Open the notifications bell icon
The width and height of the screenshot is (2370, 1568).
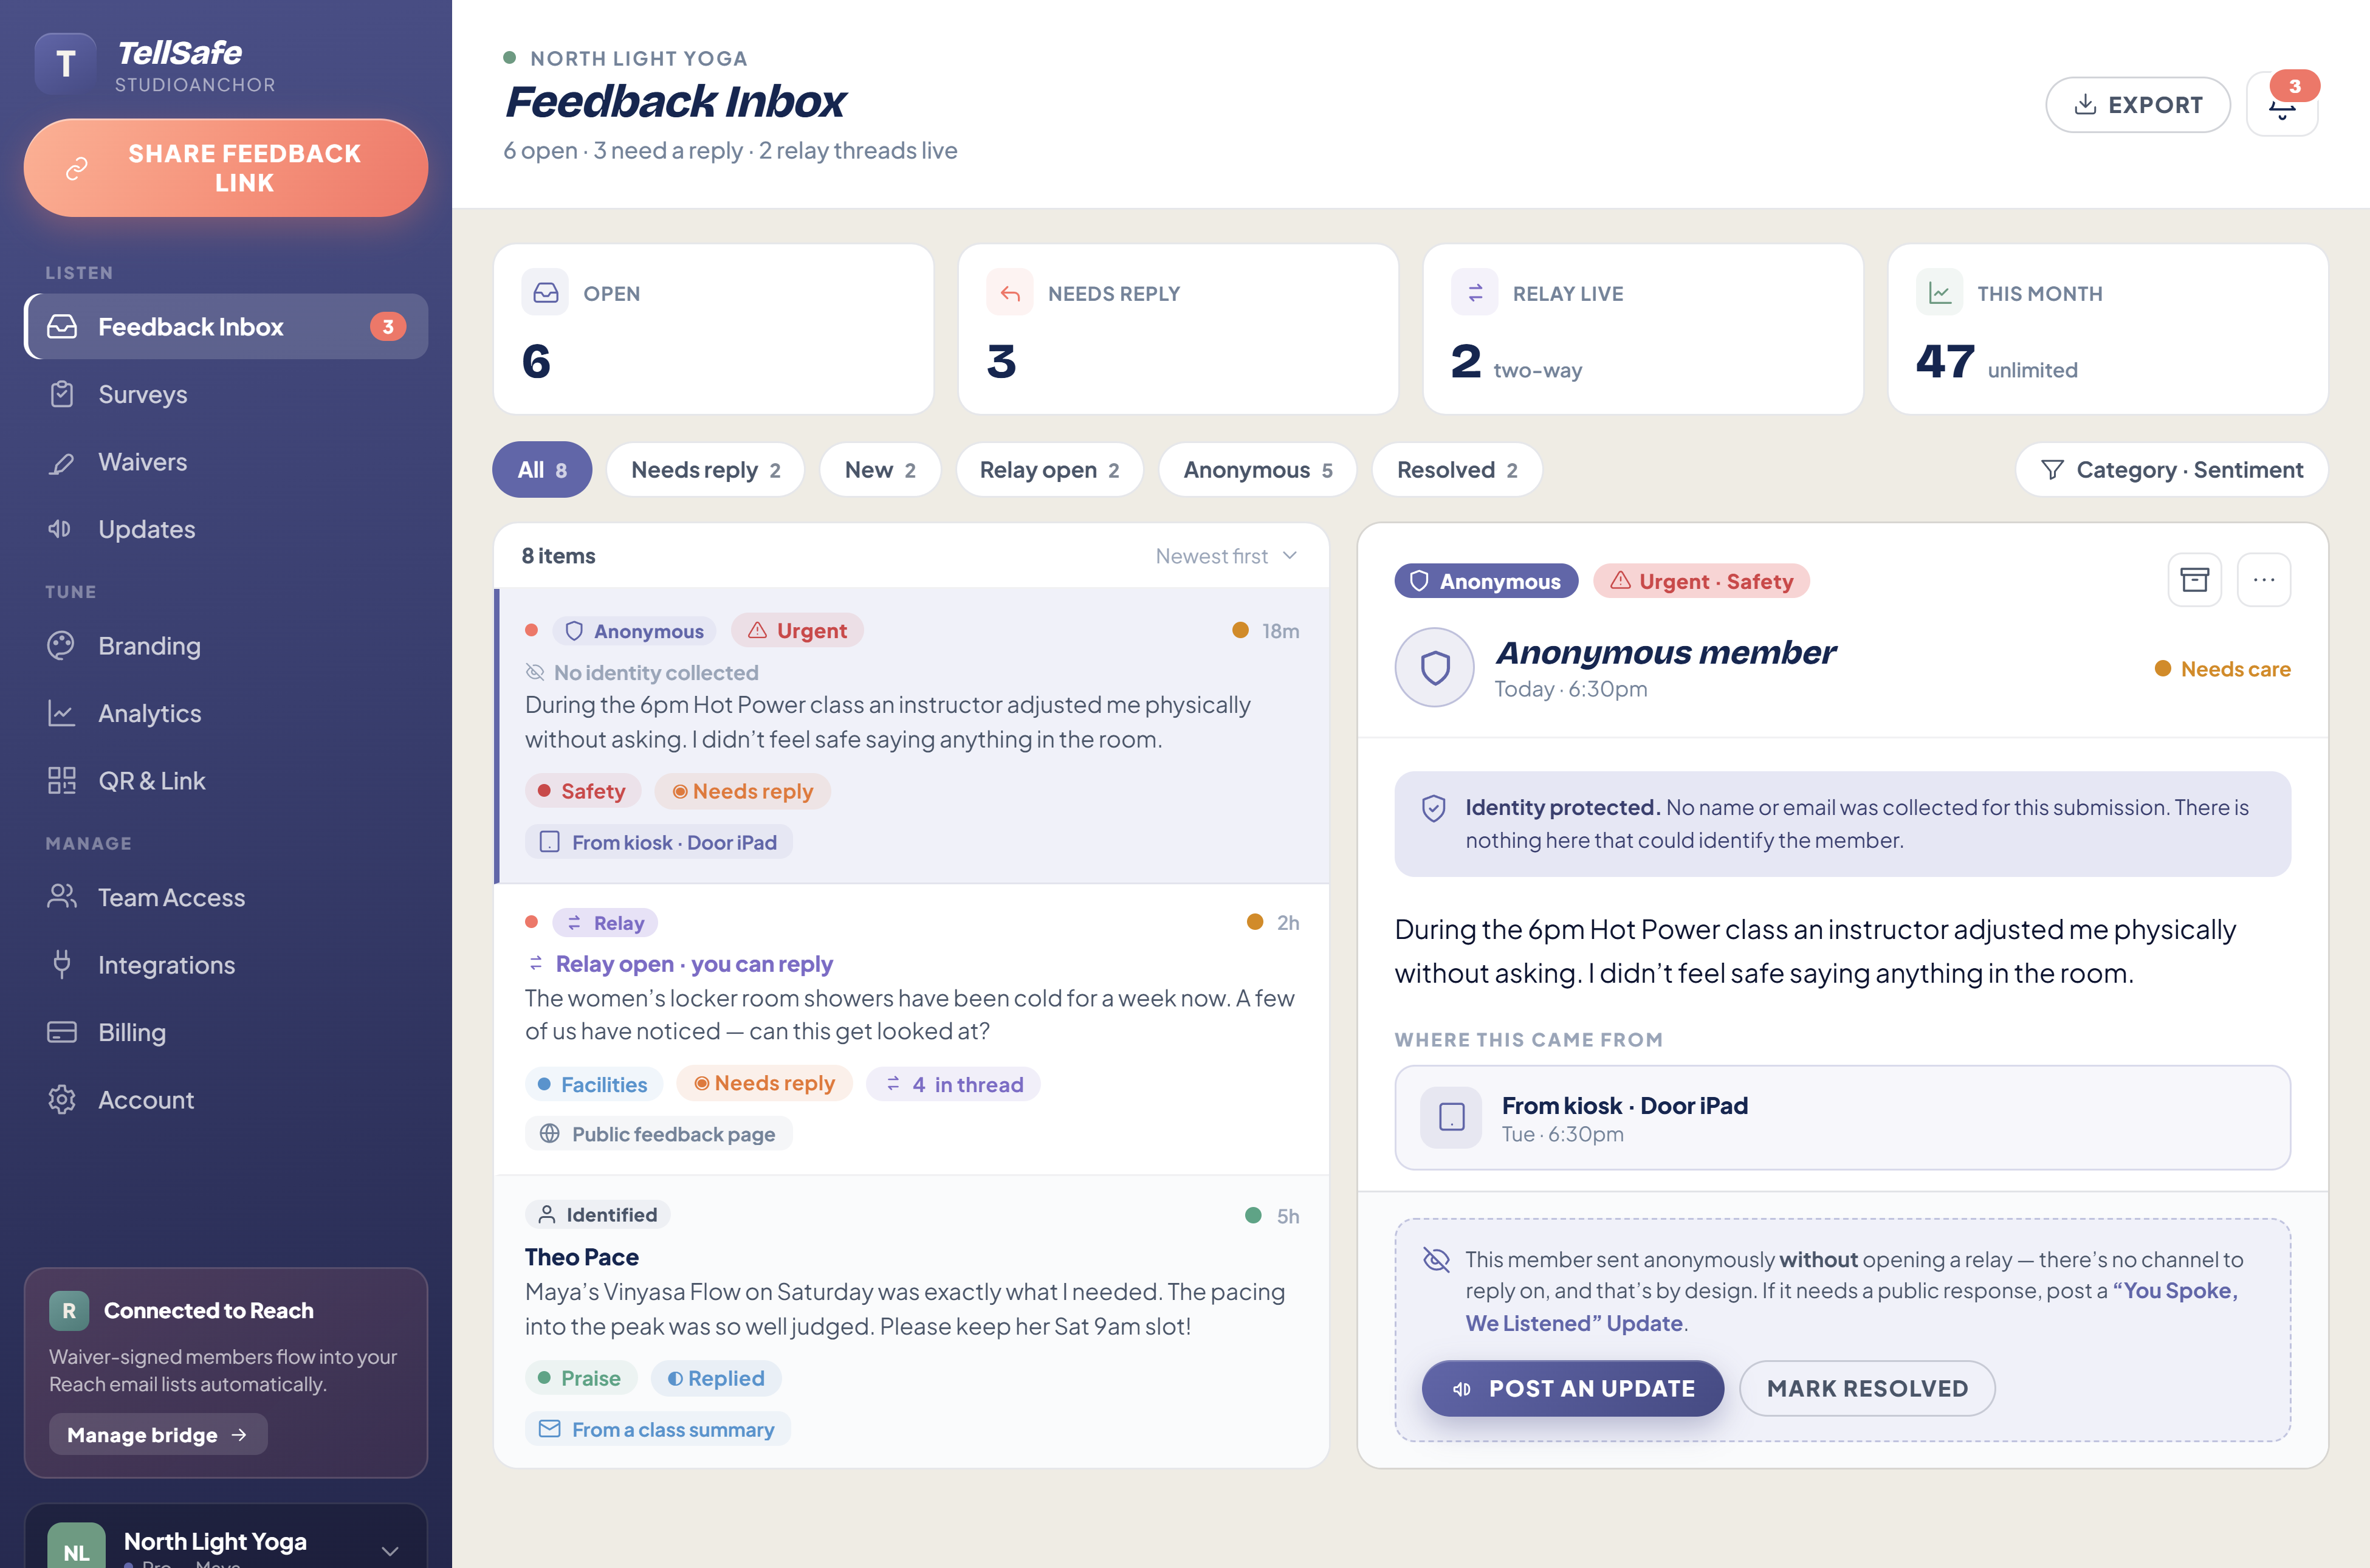(2281, 105)
